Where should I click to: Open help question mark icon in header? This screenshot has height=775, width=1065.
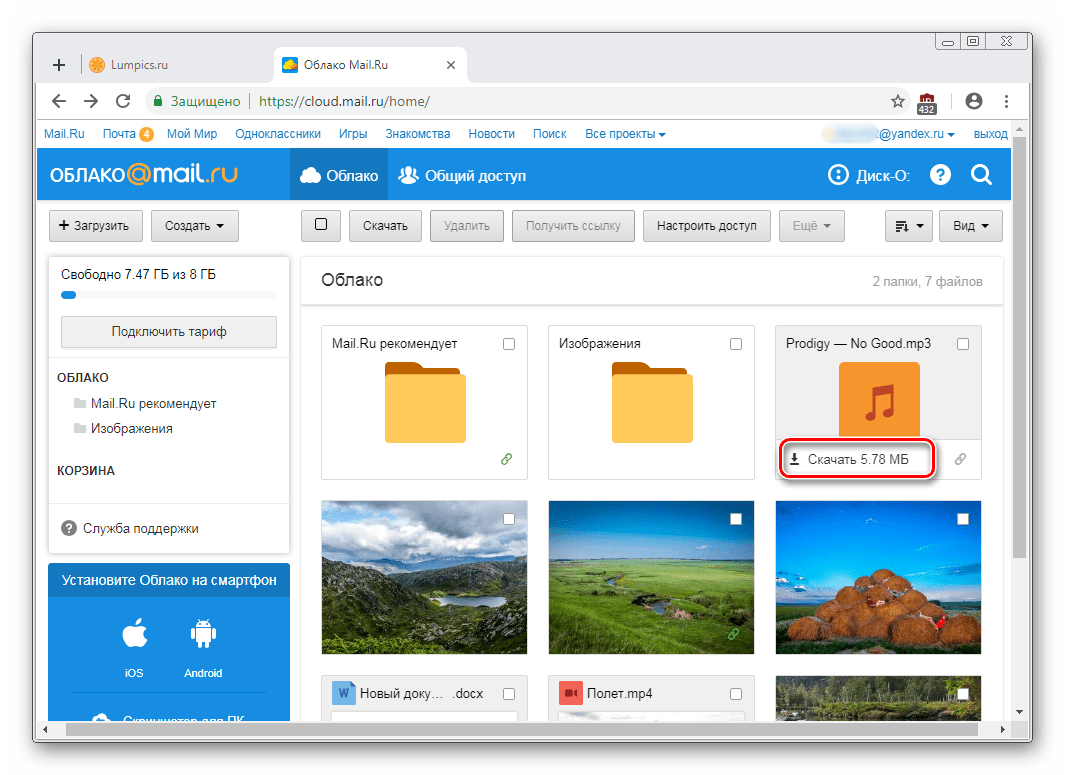coord(940,176)
